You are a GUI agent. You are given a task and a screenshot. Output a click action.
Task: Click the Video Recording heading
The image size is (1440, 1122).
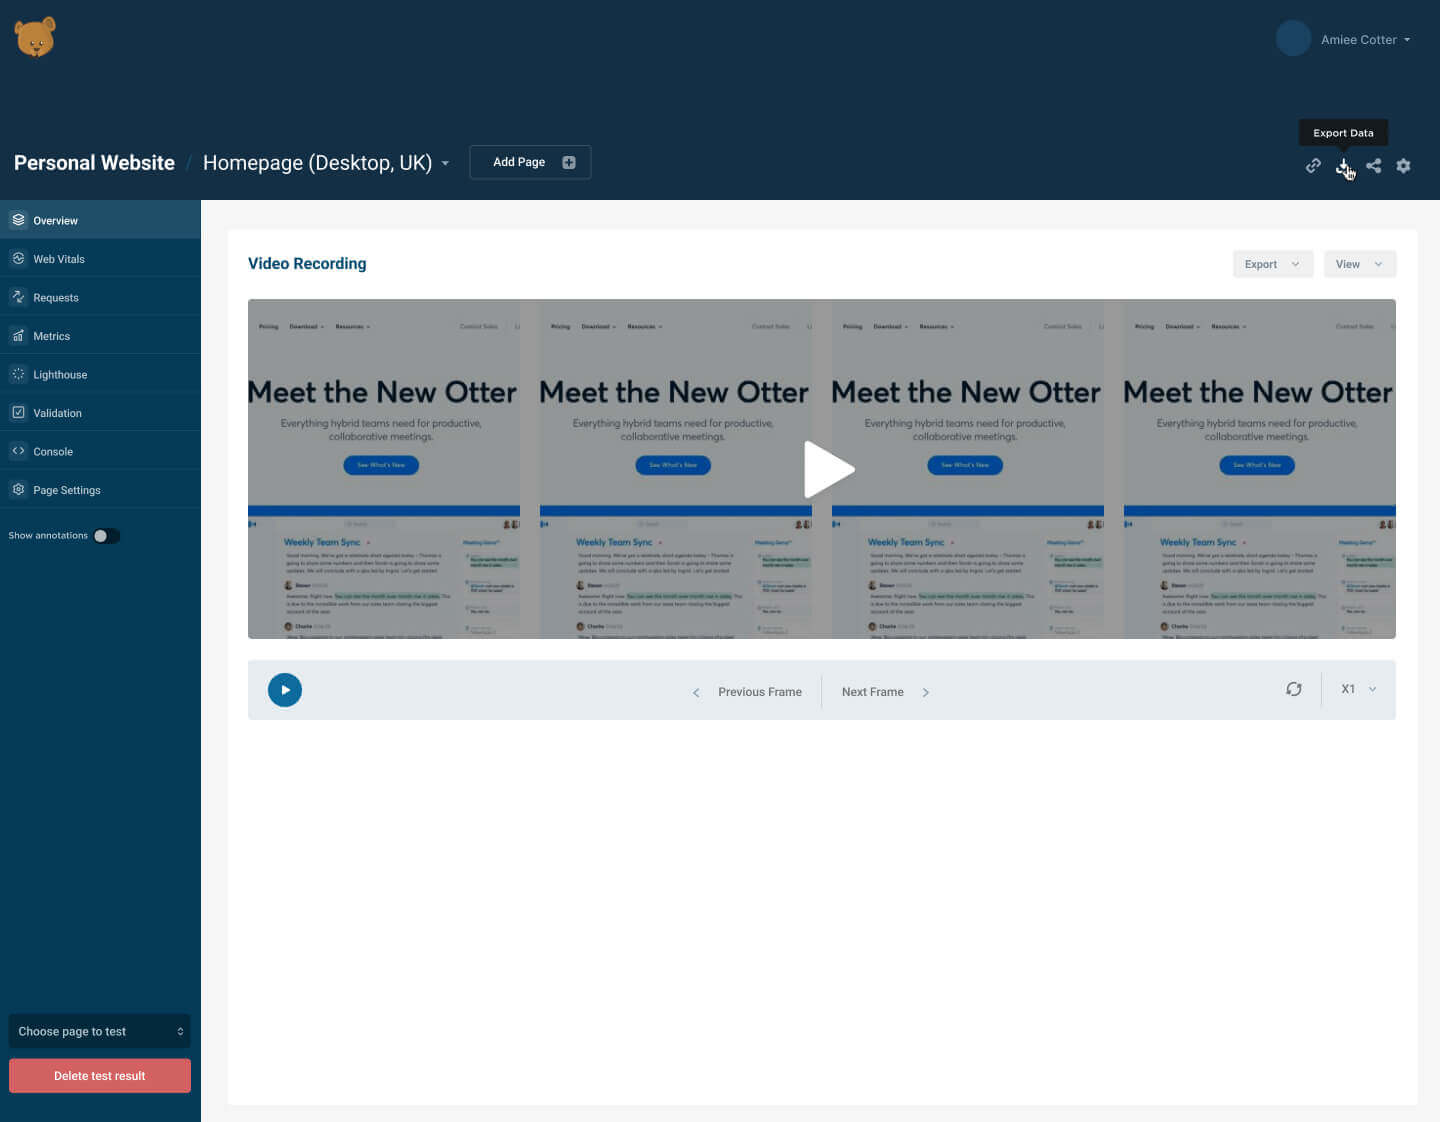pyautogui.click(x=307, y=264)
